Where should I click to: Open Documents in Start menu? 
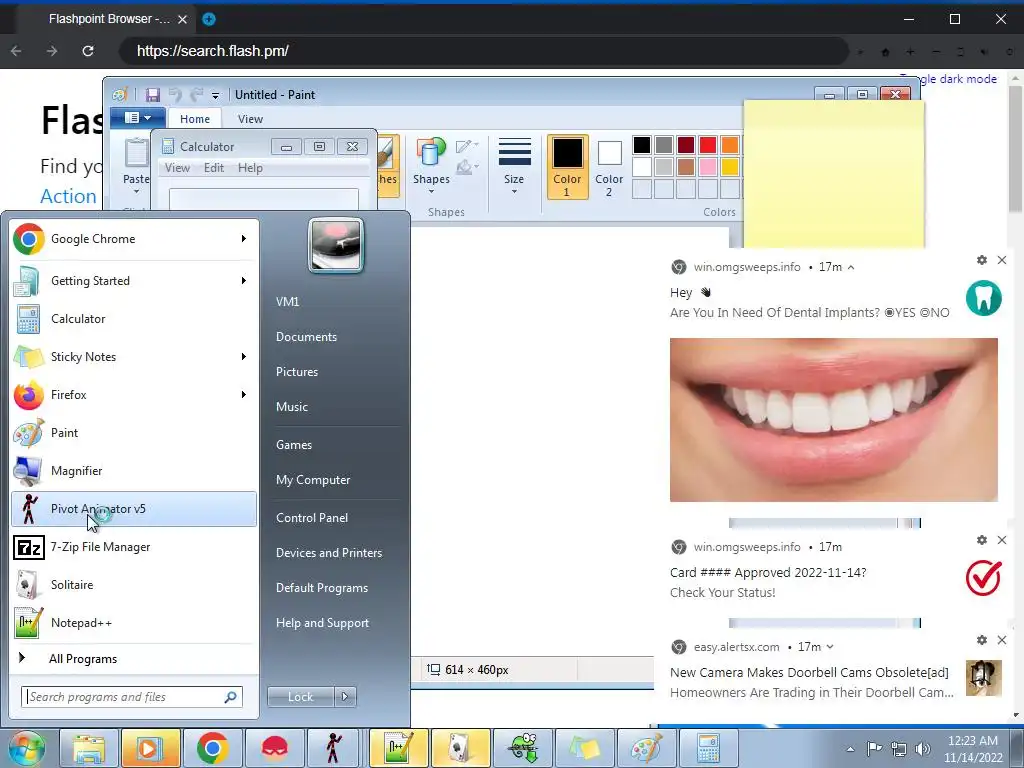[x=306, y=337]
